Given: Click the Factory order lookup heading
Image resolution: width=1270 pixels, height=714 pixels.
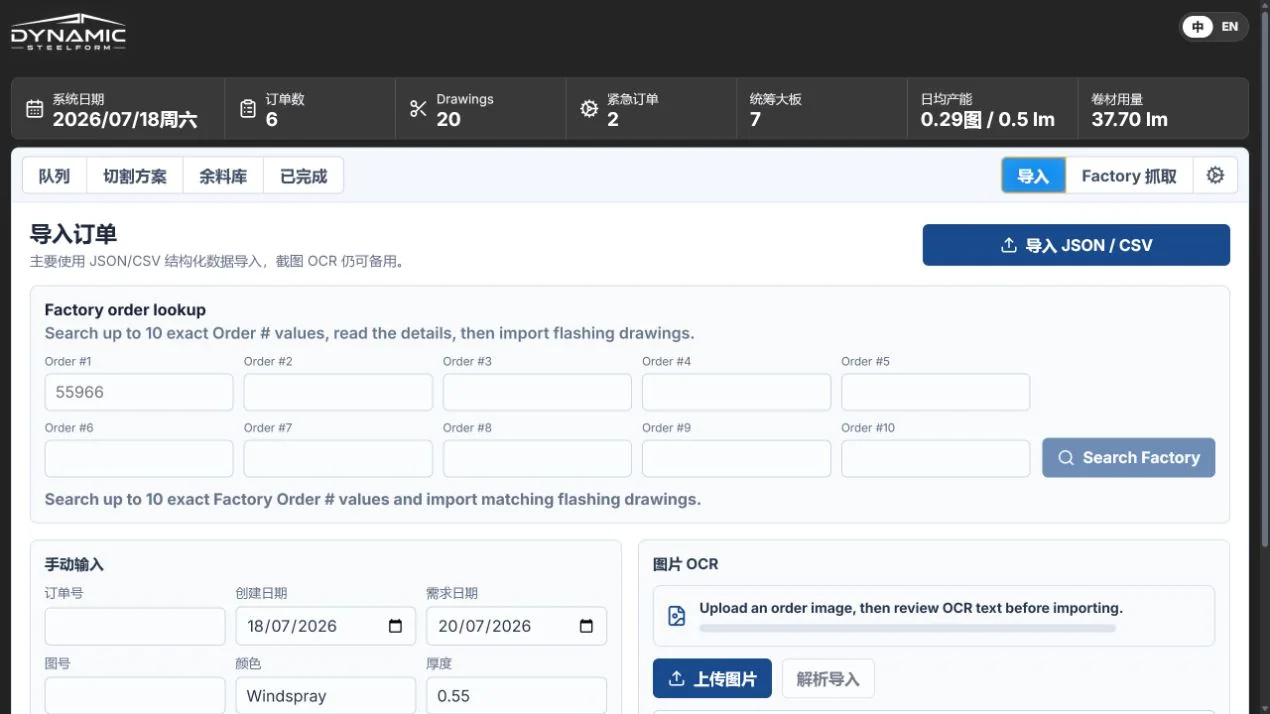Looking at the screenshot, I should click(x=125, y=310).
